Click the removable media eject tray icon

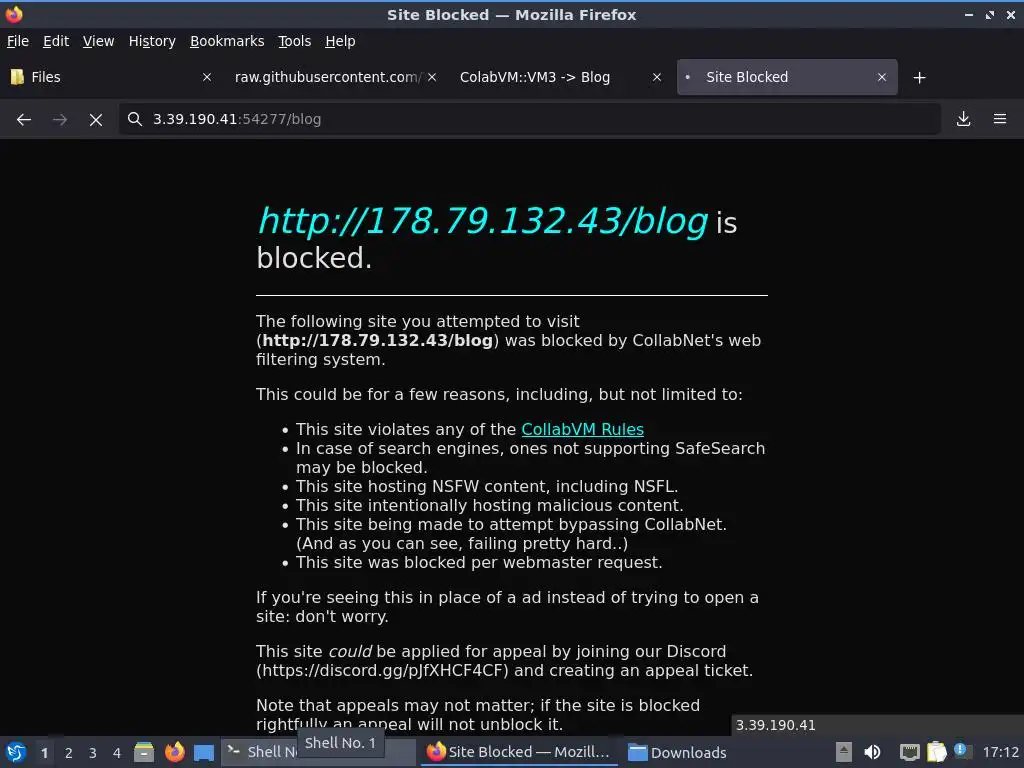844,752
